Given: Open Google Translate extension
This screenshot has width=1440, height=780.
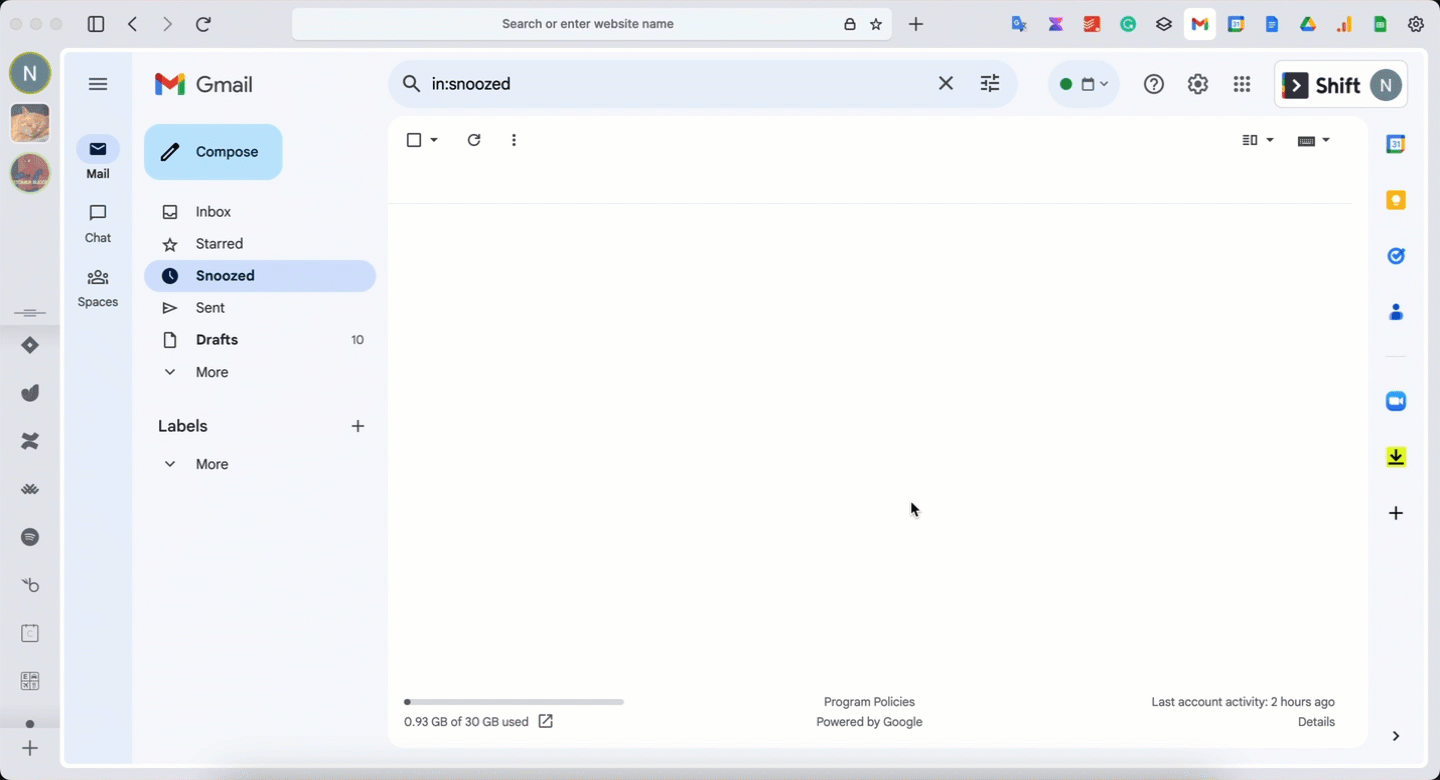Looking at the screenshot, I should point(1019,24).
